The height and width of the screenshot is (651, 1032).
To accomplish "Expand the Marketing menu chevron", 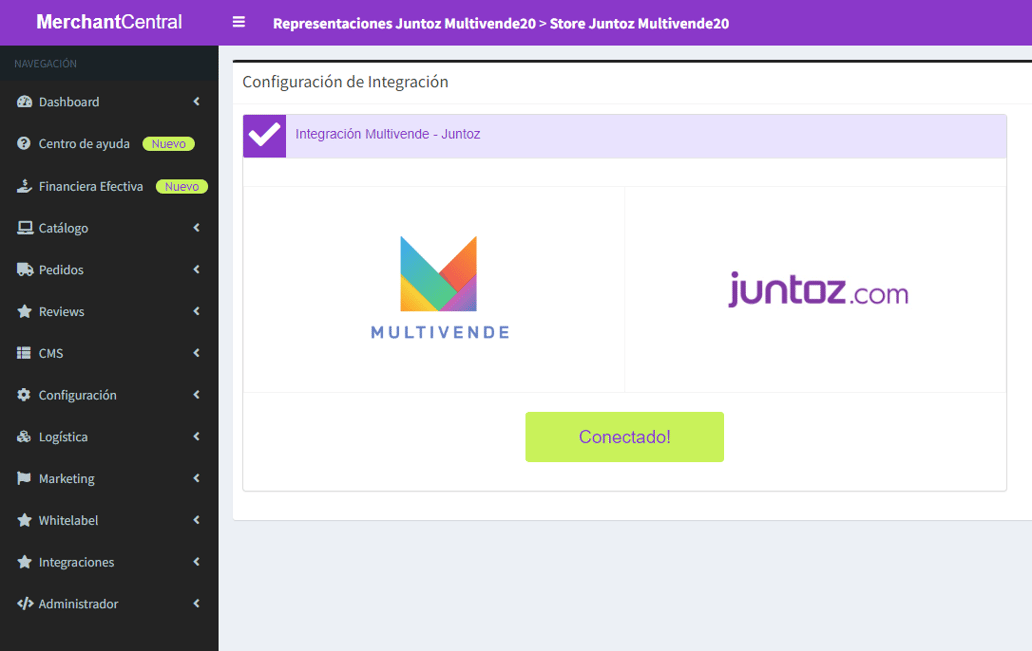I will coord(196,478).
